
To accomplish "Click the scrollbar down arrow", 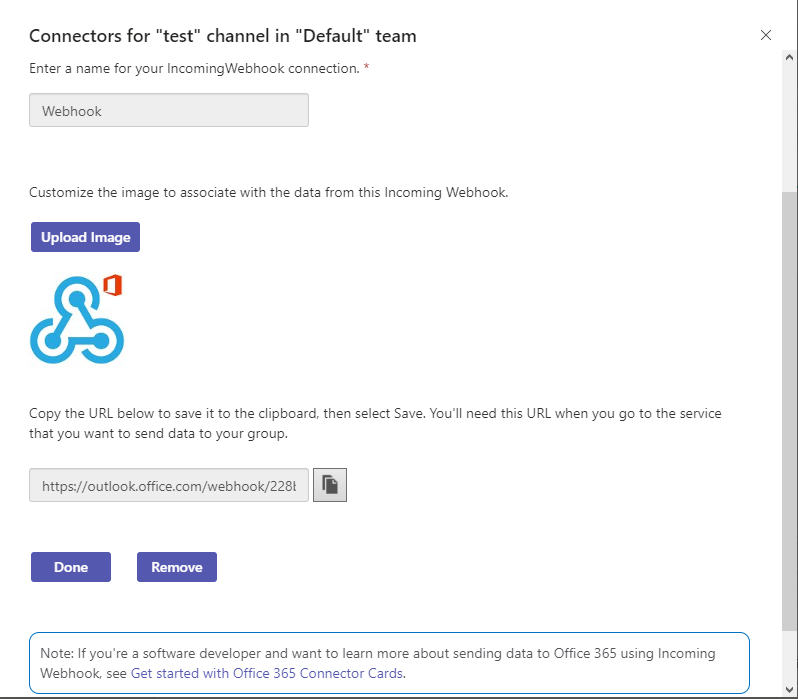I will tap(789, 690).
